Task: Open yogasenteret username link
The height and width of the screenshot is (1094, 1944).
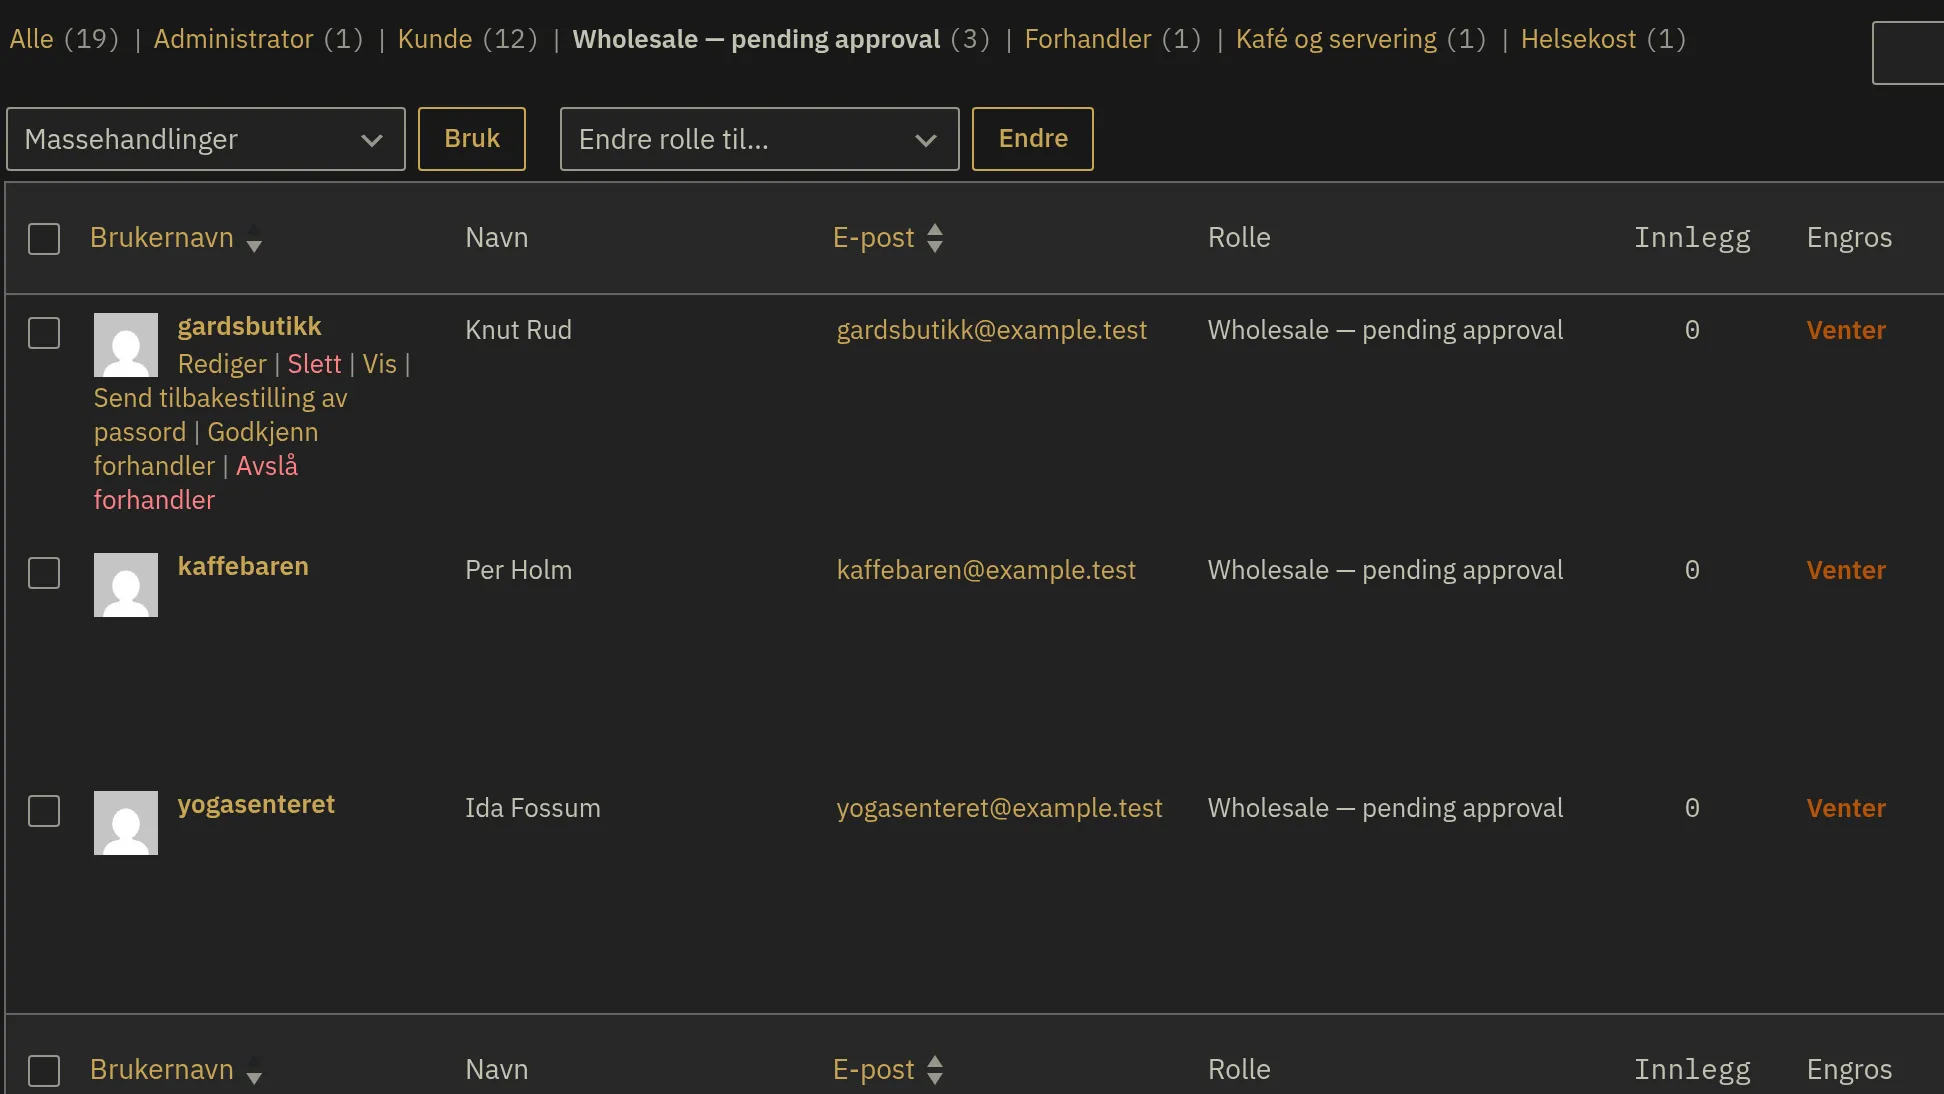Action: click(256, 805)
